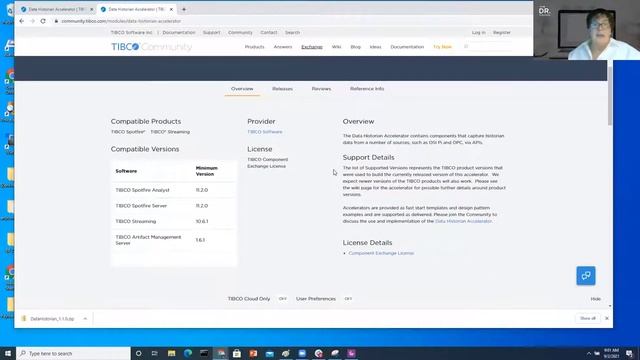Select the Overview tab

click(242, 89)
